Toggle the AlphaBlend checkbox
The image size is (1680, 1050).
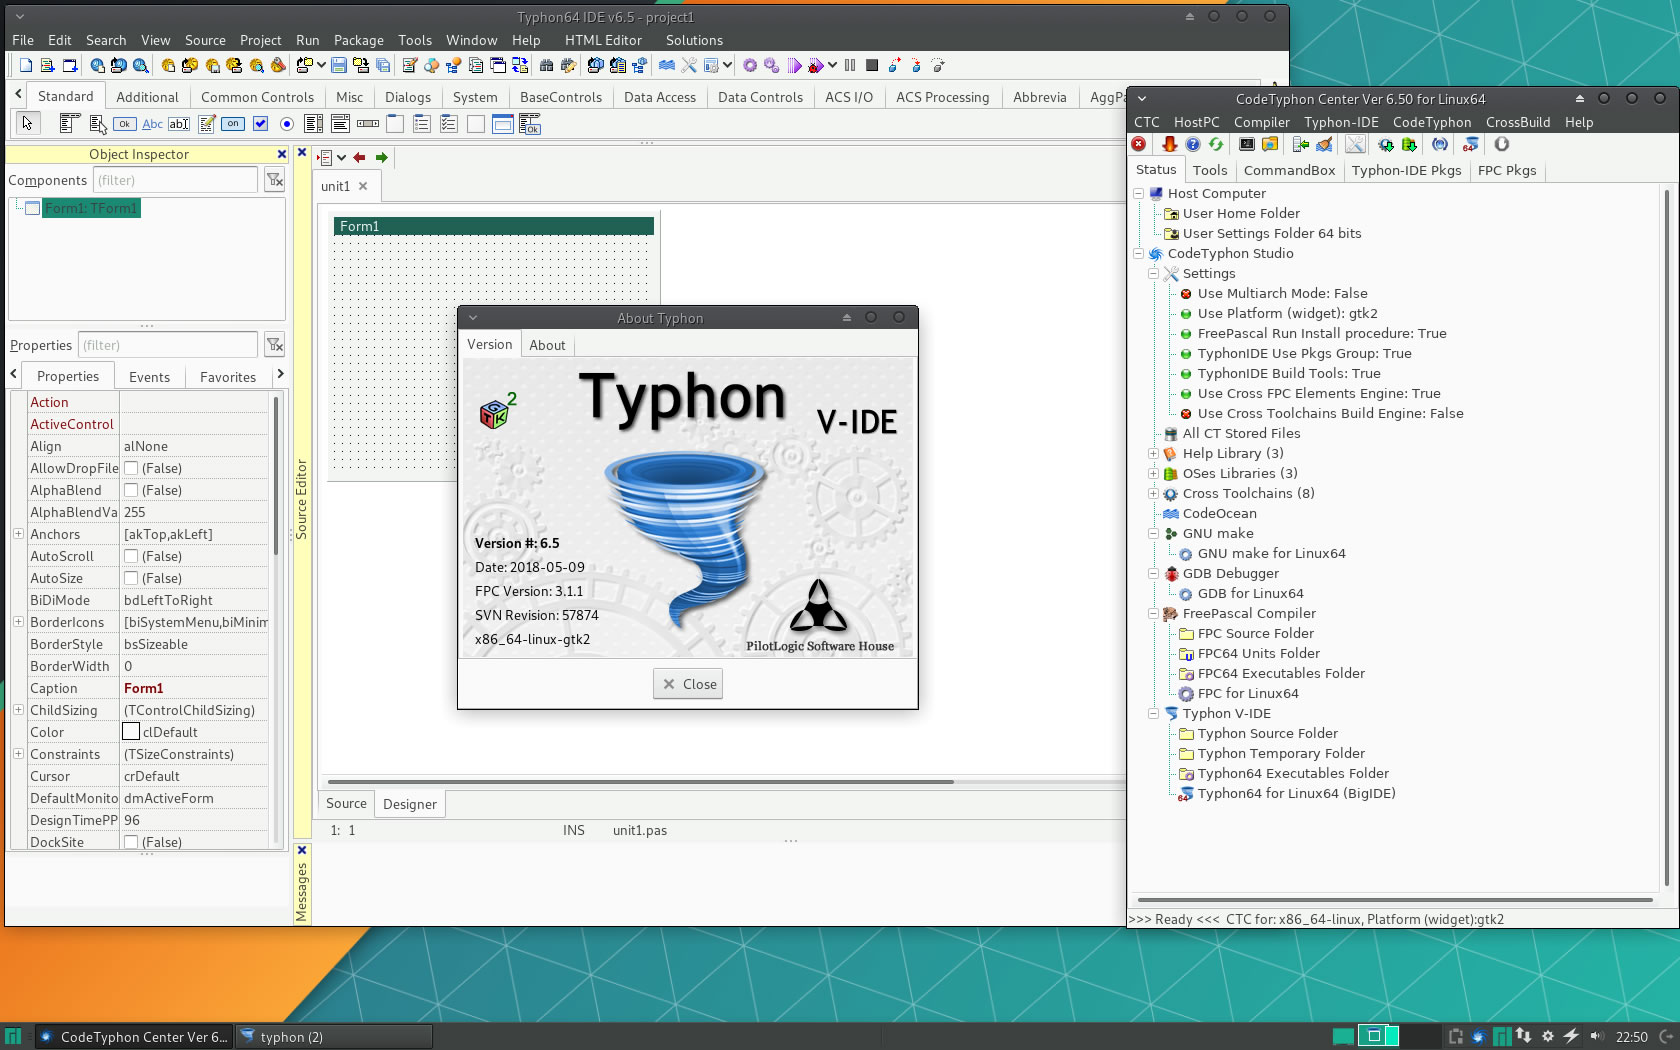[x=131, y=490]
